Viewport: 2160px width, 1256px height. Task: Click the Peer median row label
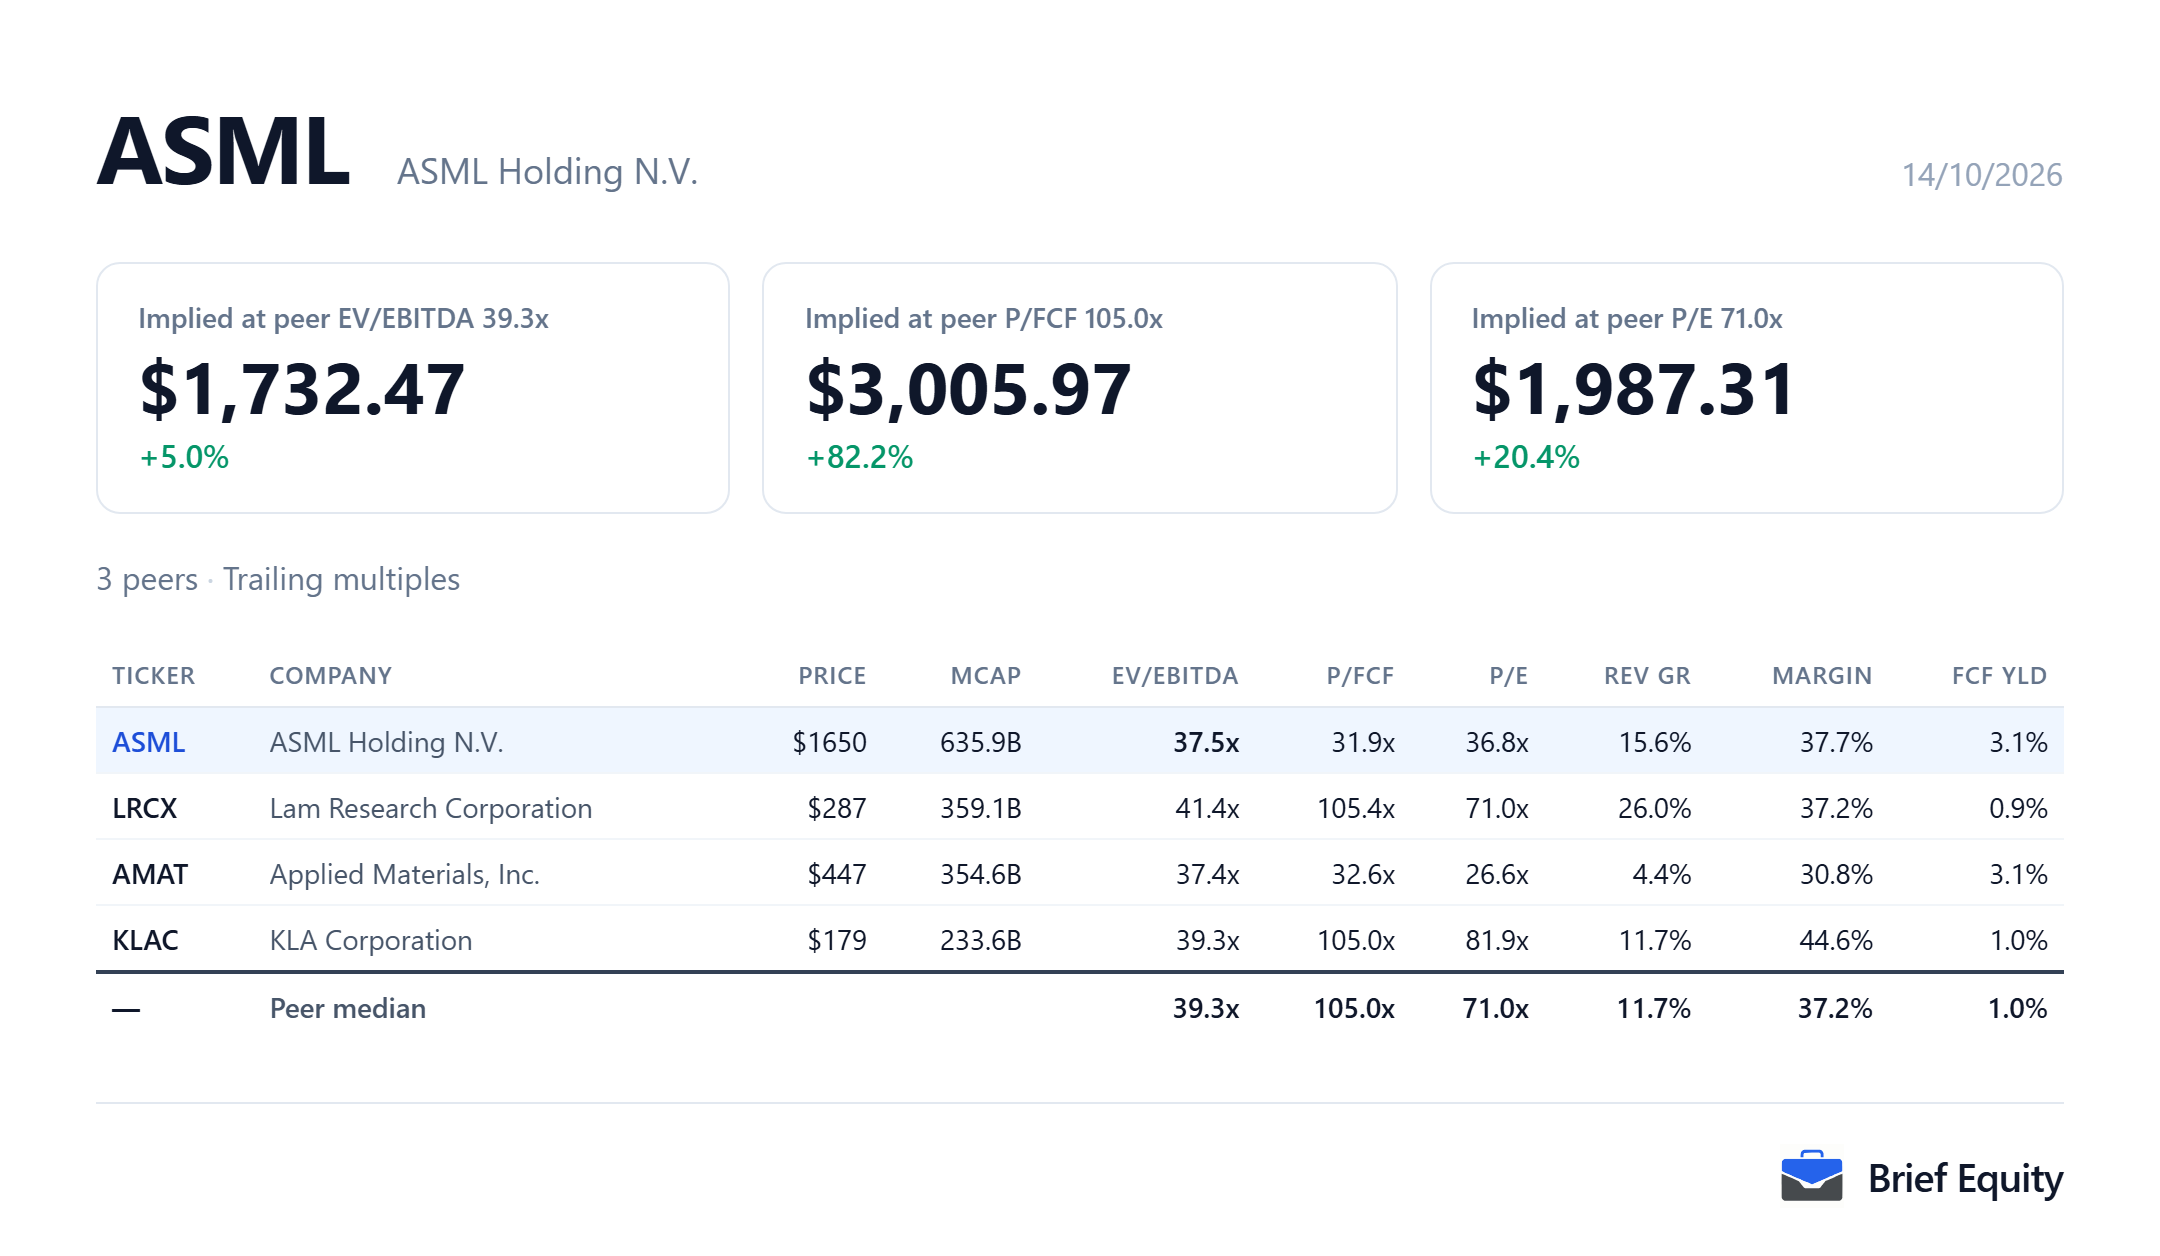pyautogui.click(x=348, y=1008)
